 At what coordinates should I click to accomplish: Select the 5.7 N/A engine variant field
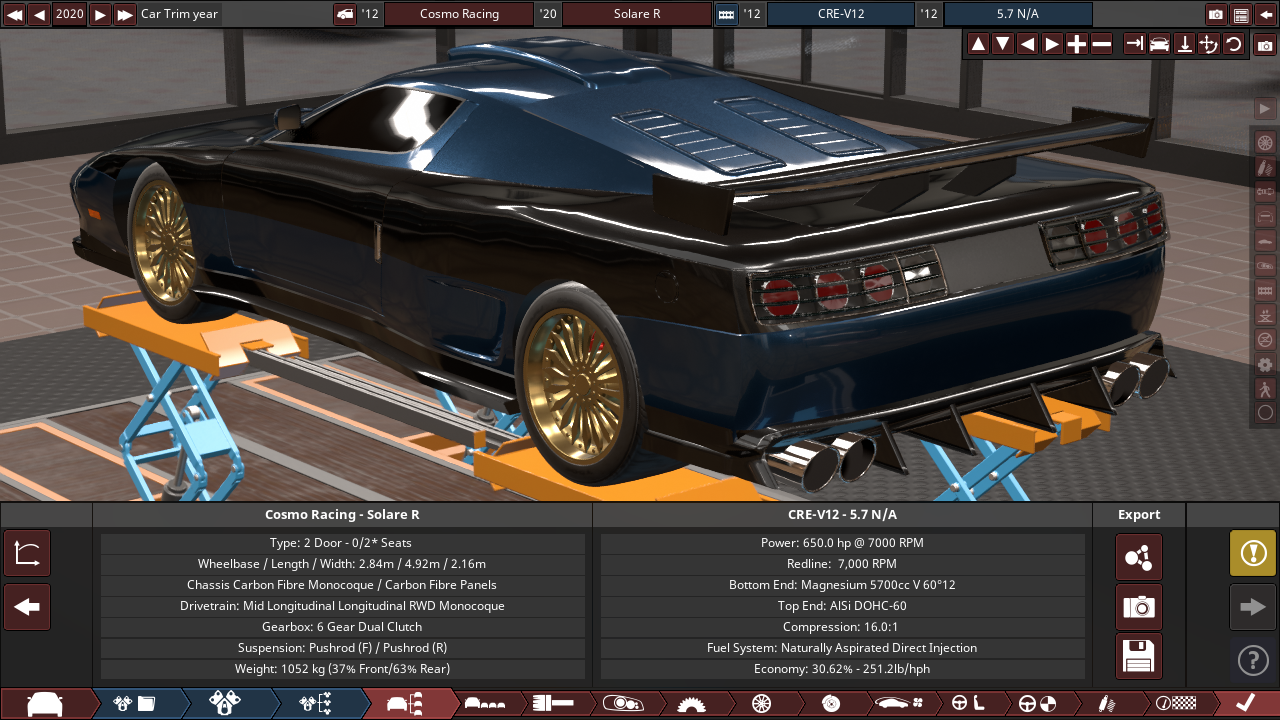click(1018, 14)
